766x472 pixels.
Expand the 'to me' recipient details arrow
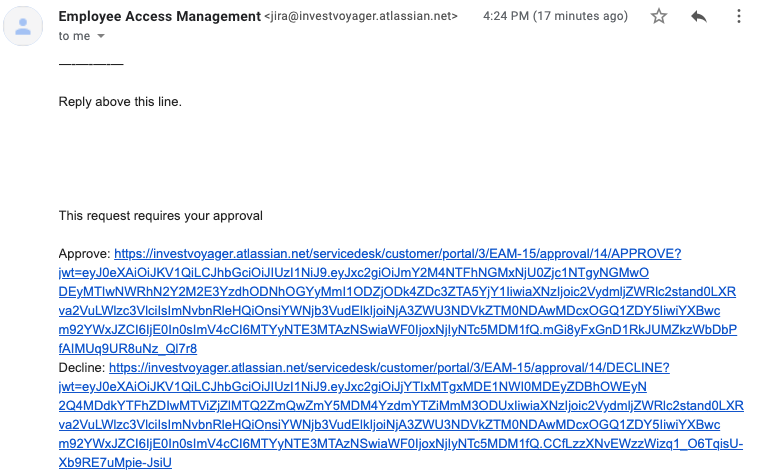(101, 36)
